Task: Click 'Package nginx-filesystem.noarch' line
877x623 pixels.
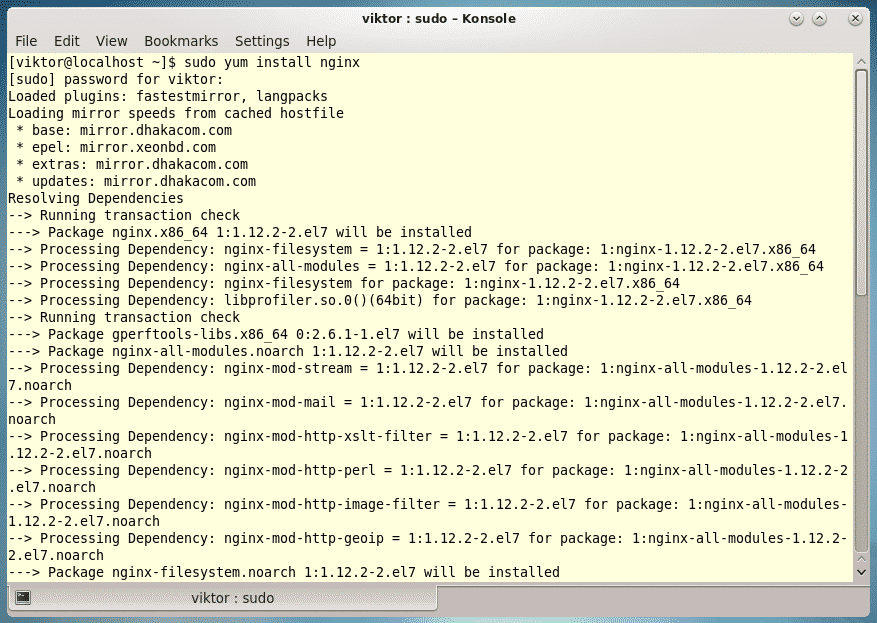Action: click(x=284, y=572)
